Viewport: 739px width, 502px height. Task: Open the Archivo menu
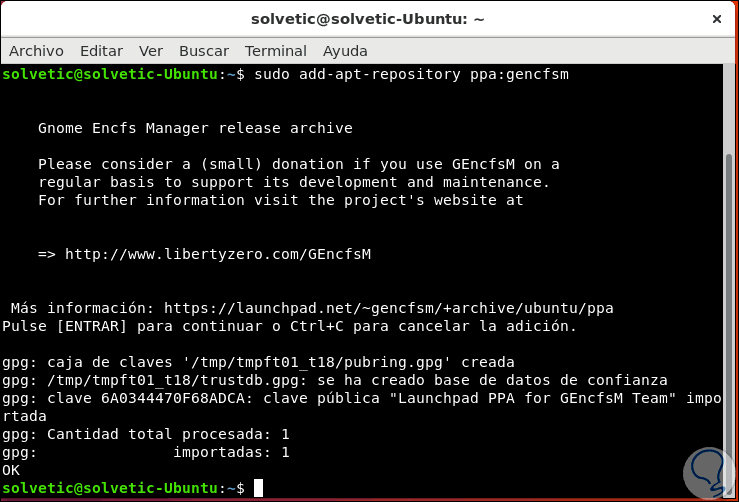click(36, 51)
